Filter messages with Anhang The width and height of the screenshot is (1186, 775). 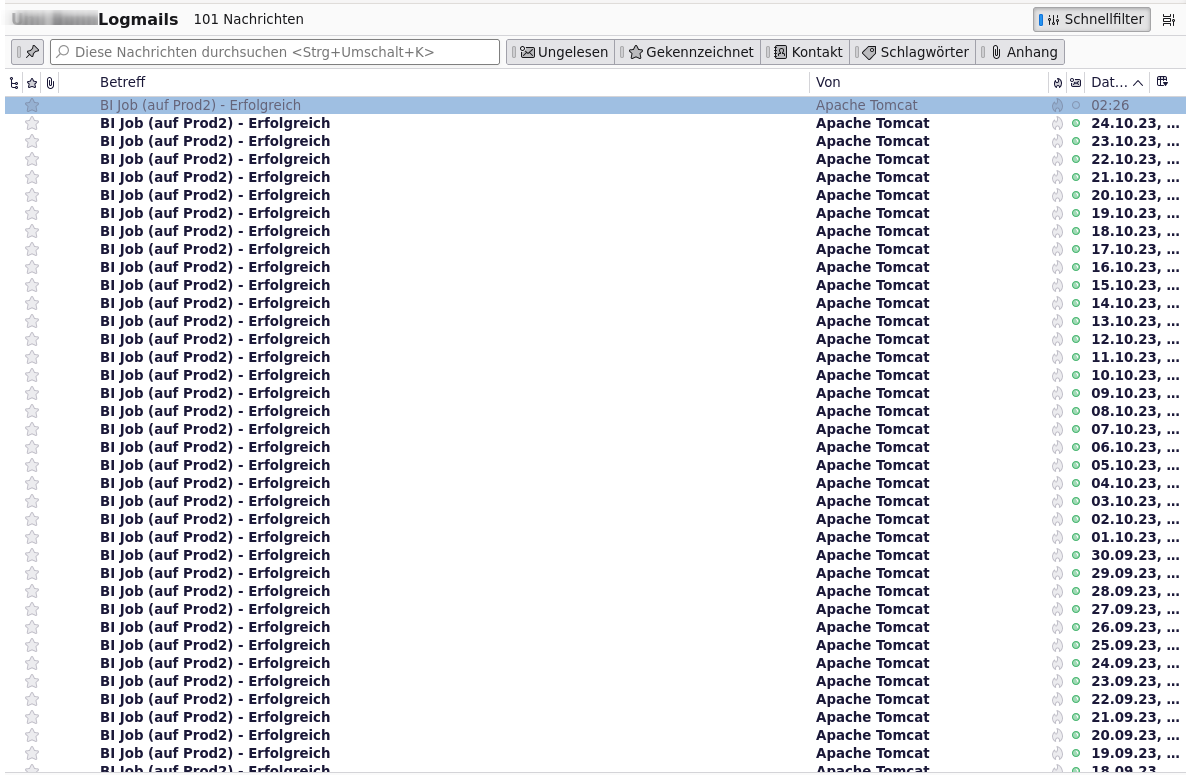[x=1020, y=52]
